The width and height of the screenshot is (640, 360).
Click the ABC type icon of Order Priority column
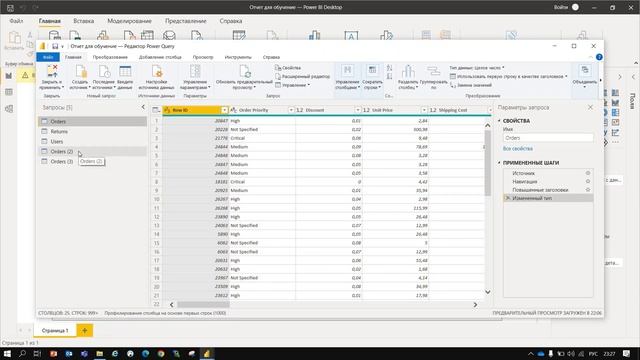click(233, 110)
